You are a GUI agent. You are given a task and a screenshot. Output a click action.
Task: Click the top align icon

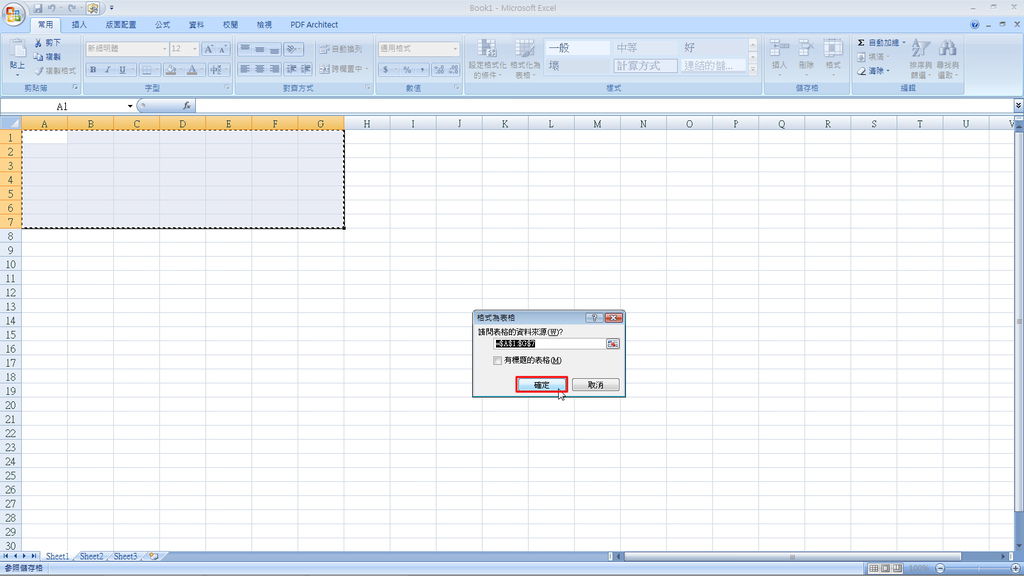[245, 49]
